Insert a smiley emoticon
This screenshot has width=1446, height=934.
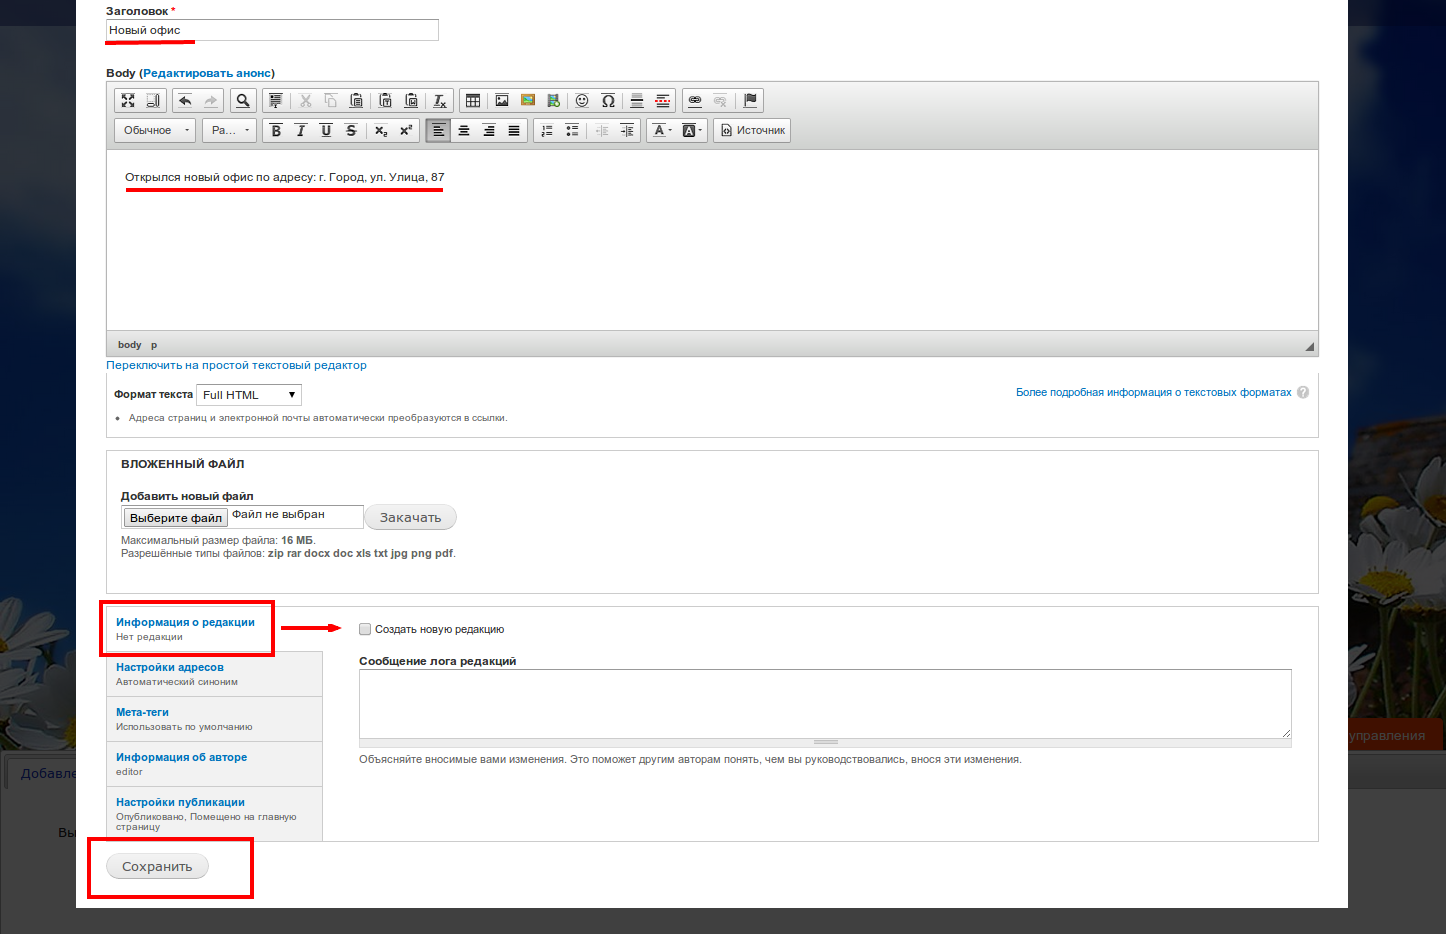point(582,101)
